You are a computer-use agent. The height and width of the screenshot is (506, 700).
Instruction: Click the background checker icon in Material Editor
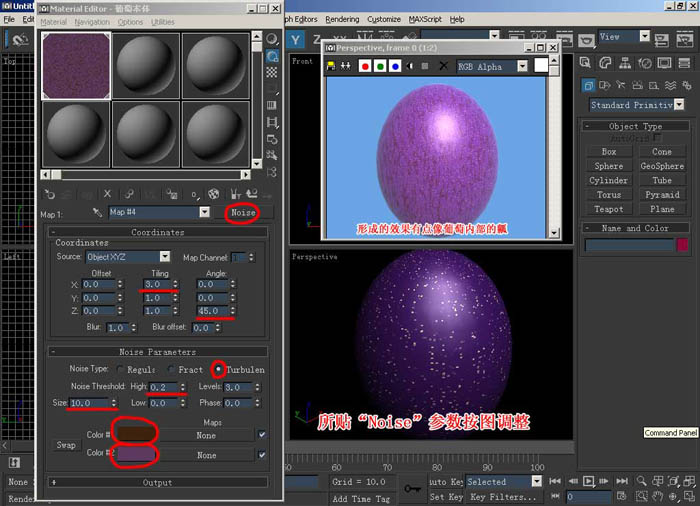coord(272,72)
